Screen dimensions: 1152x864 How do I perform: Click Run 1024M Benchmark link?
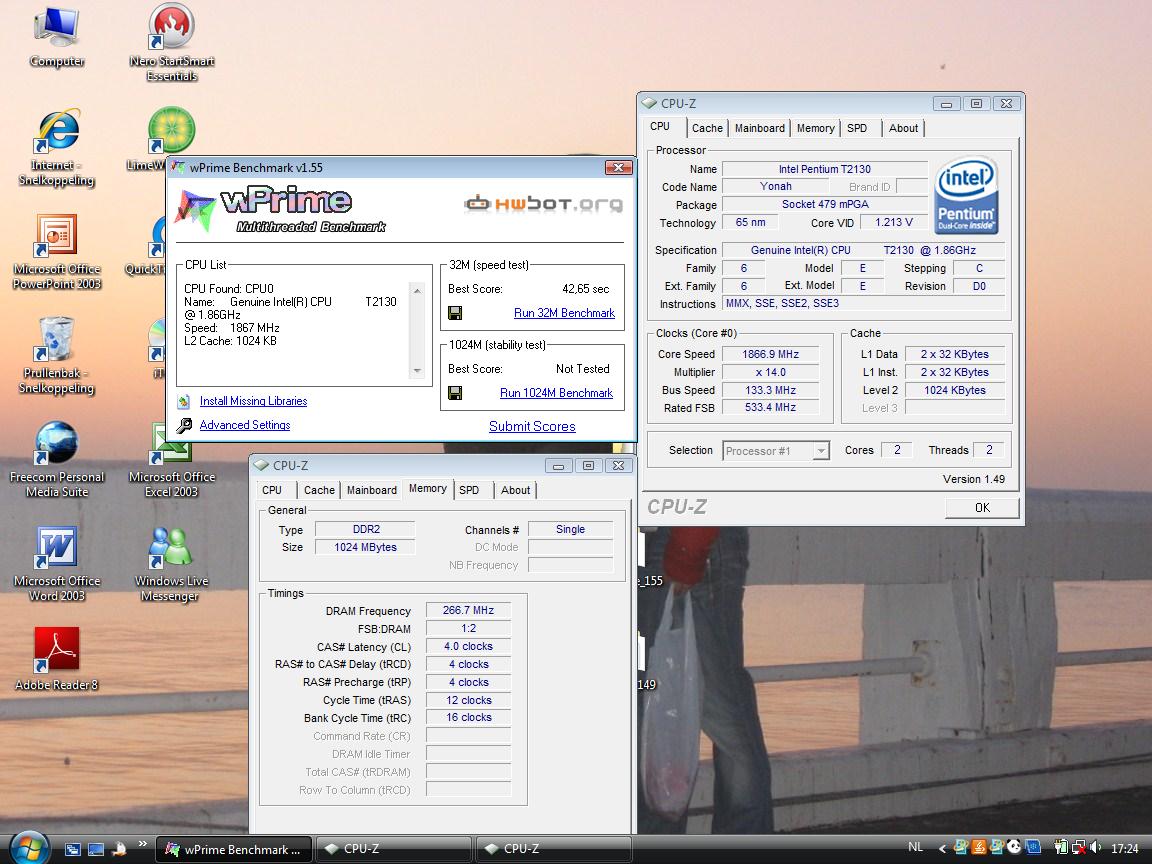pyautogui.click(x=556, y=393)
